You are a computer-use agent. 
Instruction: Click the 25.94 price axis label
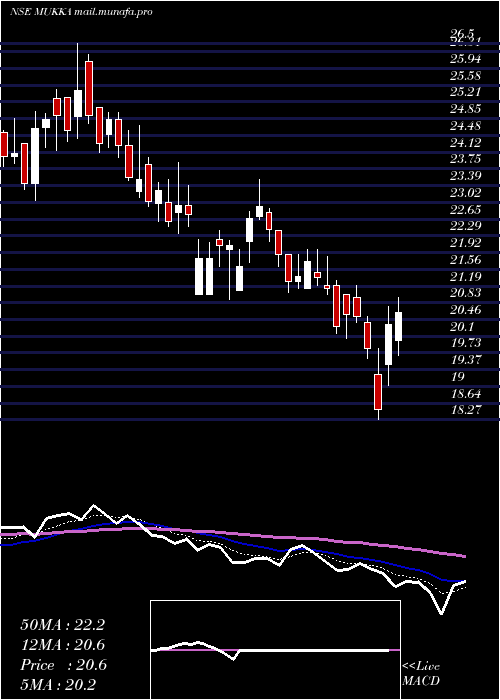(x=466, y=59)
